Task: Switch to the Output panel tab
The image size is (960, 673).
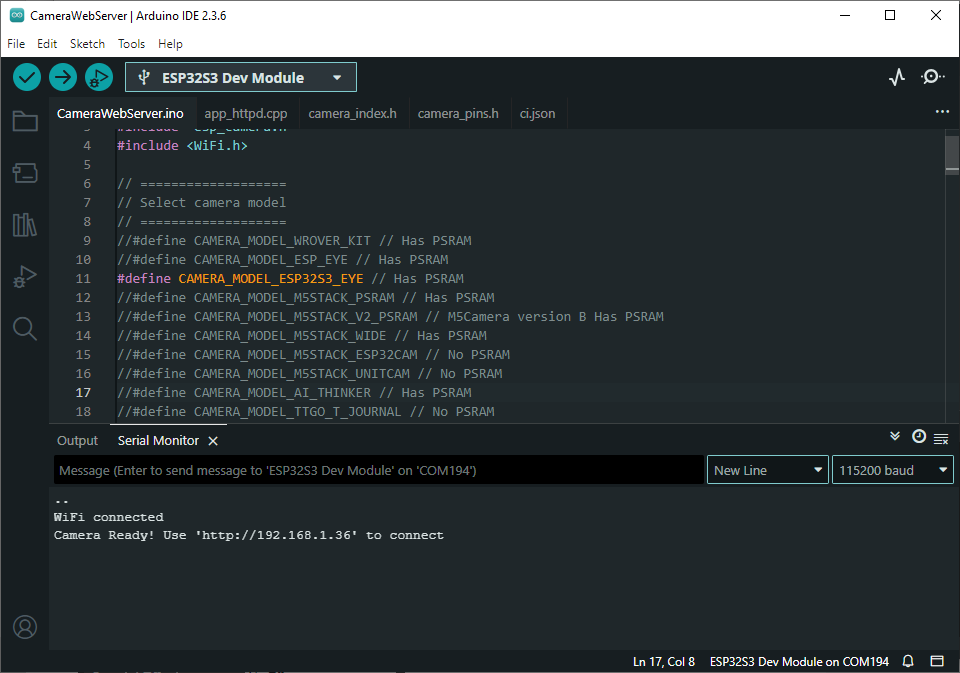Action: (x=77, y=441)
